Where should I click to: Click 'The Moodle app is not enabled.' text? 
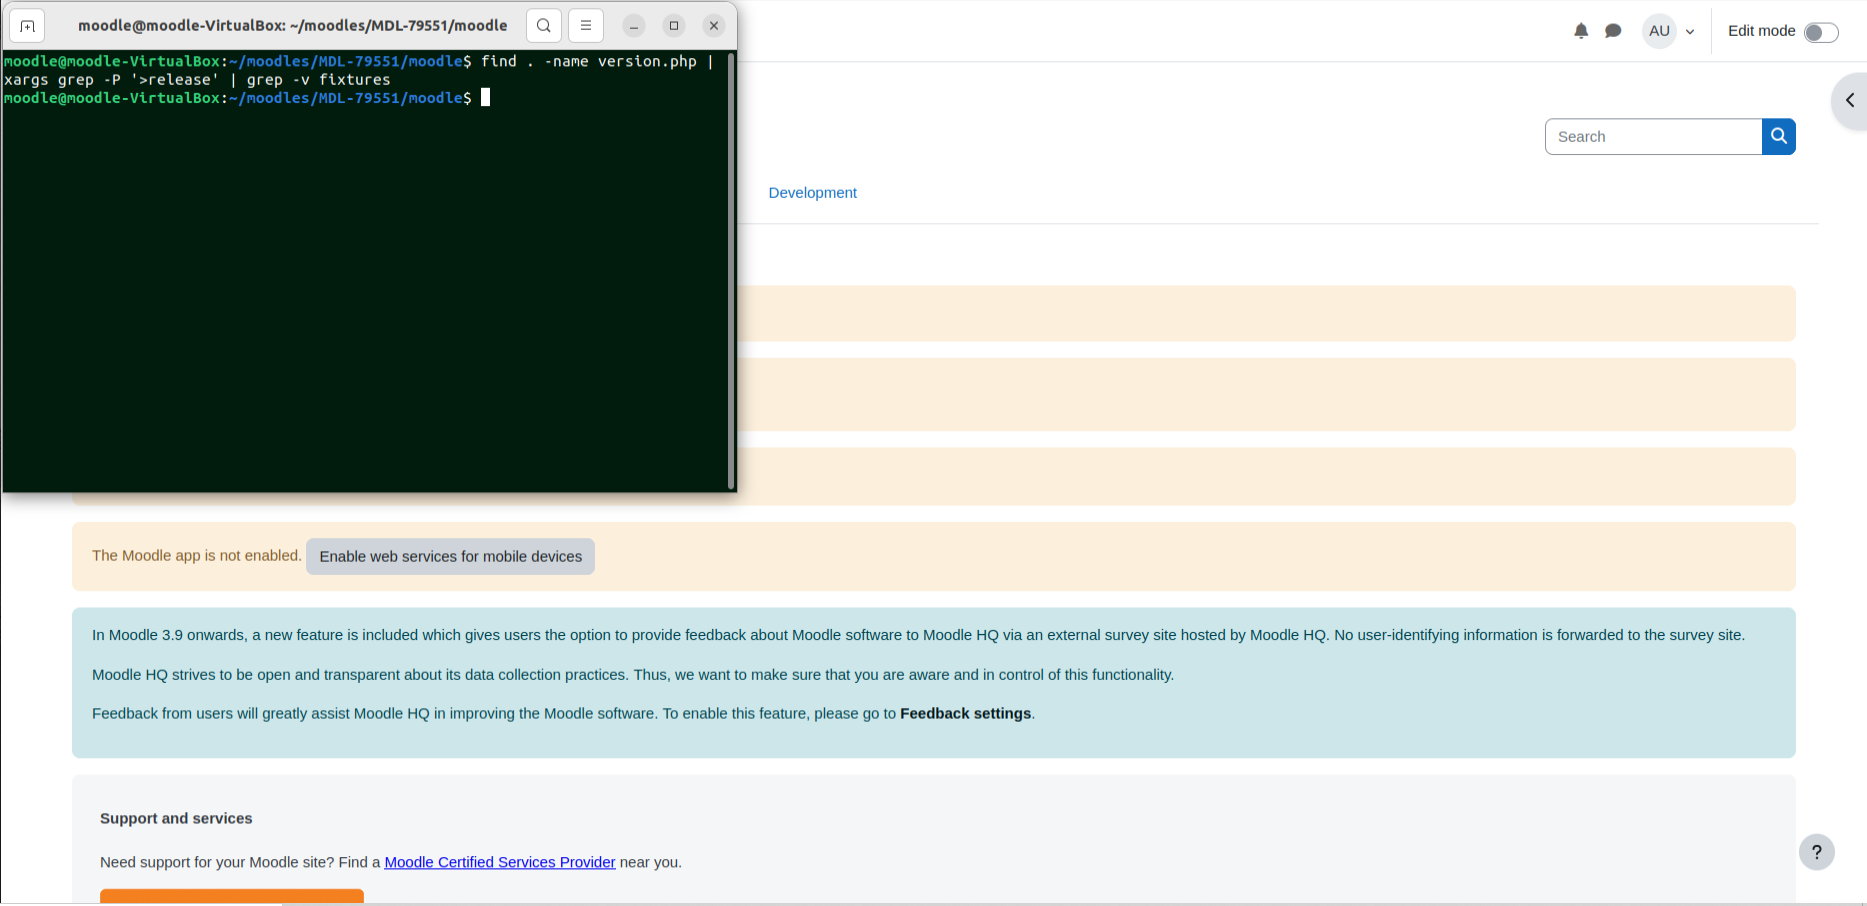click(x=196, y=556)
